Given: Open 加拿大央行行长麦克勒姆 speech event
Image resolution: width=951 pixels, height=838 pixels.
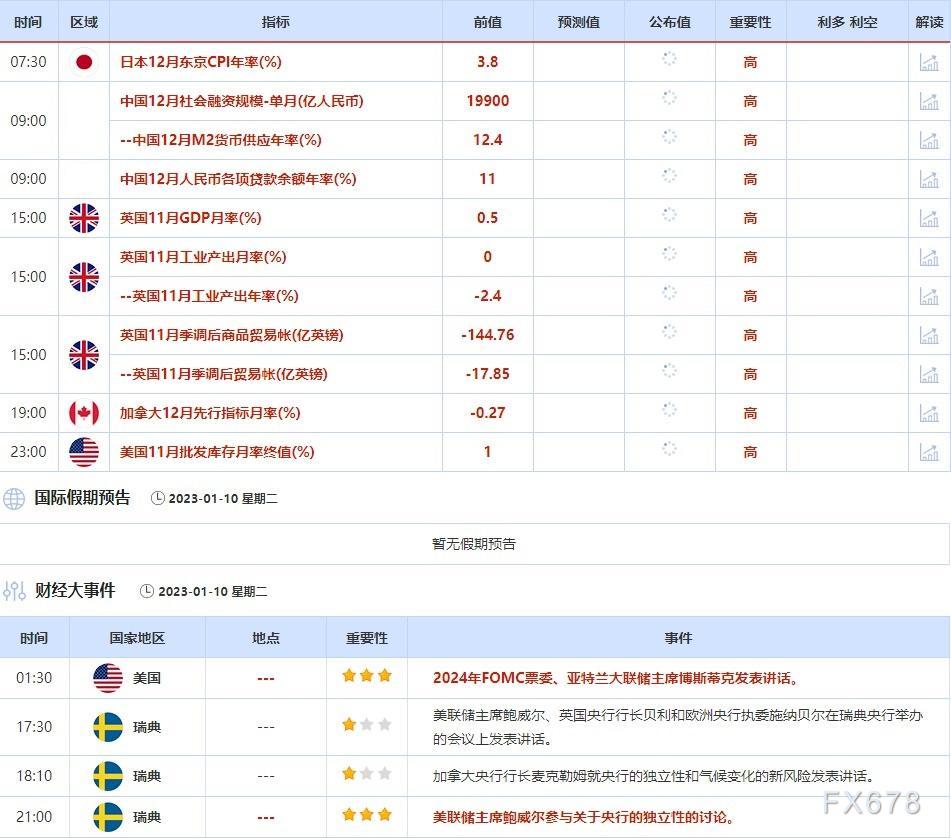Looking at the screenshot, I should 654,776.
